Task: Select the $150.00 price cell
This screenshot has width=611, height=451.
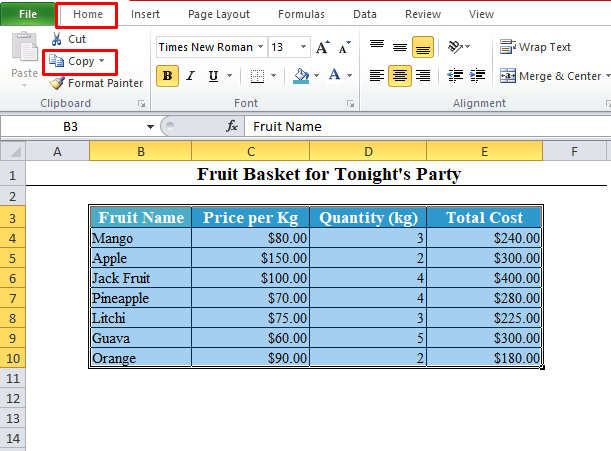Action: tap(251, 258)
